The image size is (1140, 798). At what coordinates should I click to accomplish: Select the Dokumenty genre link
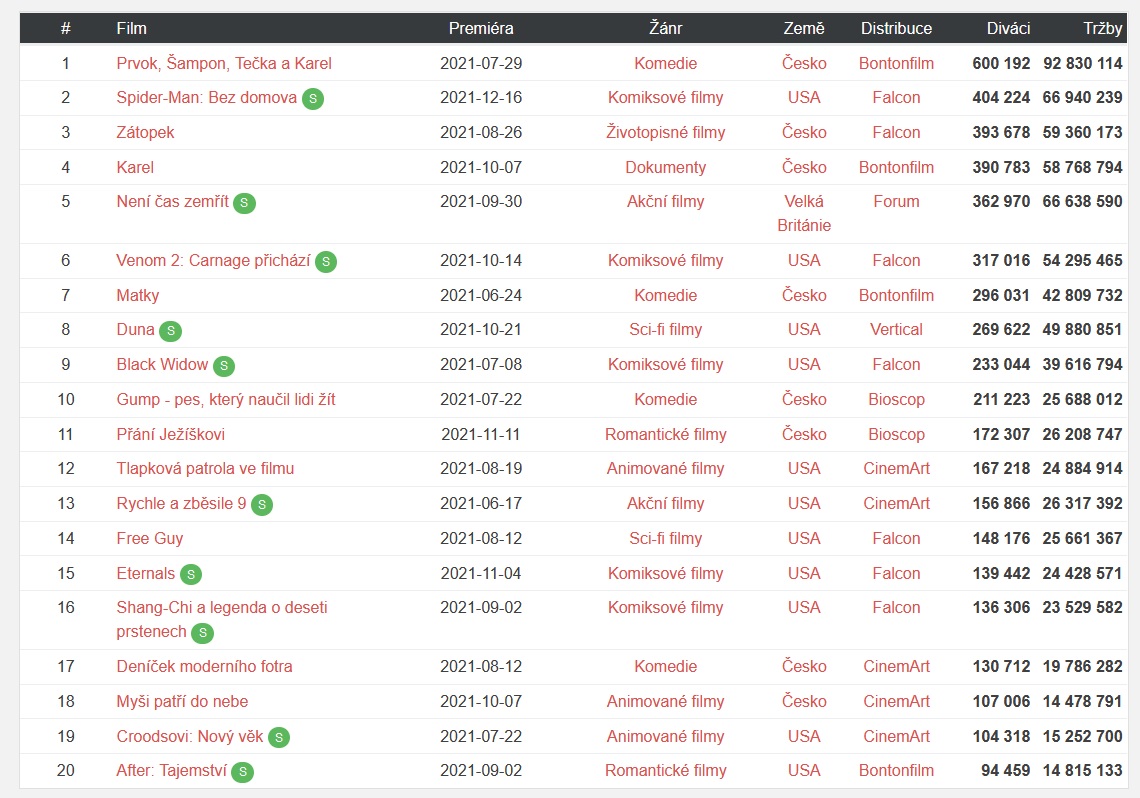coord(665,167)
